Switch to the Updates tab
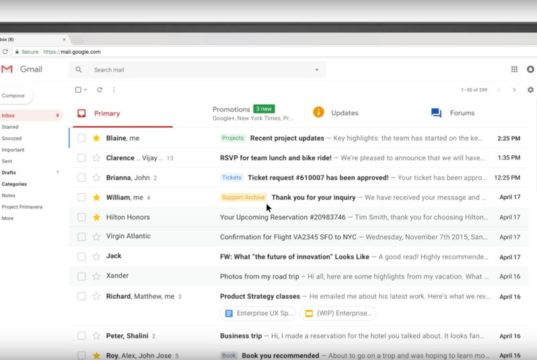 pyautogui.click(x=336, y=113)
